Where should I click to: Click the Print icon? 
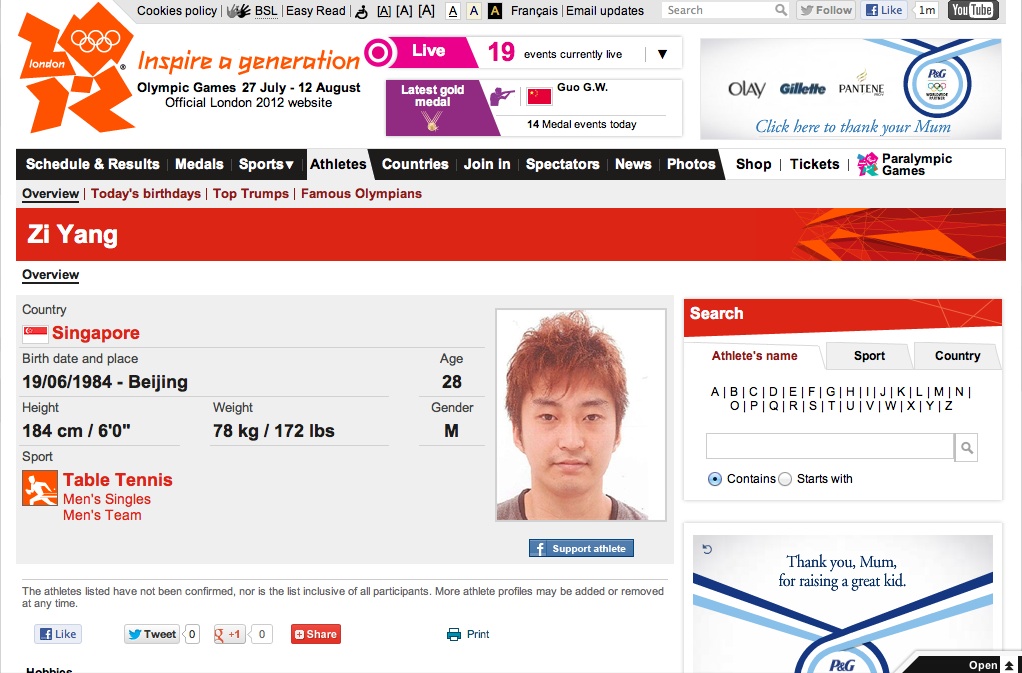[454, 634]
